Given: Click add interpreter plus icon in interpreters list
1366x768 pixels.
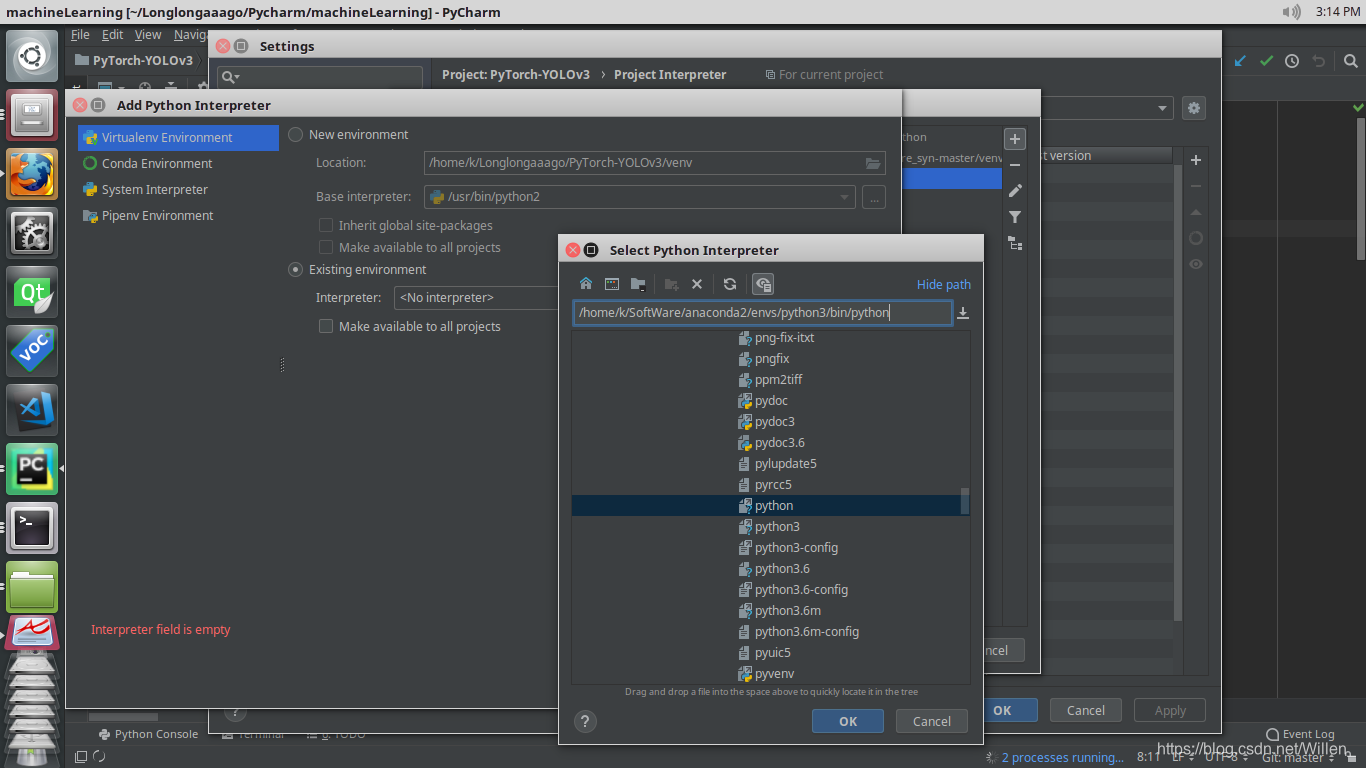Looking at the screenshot, I should coord(1015,139).
